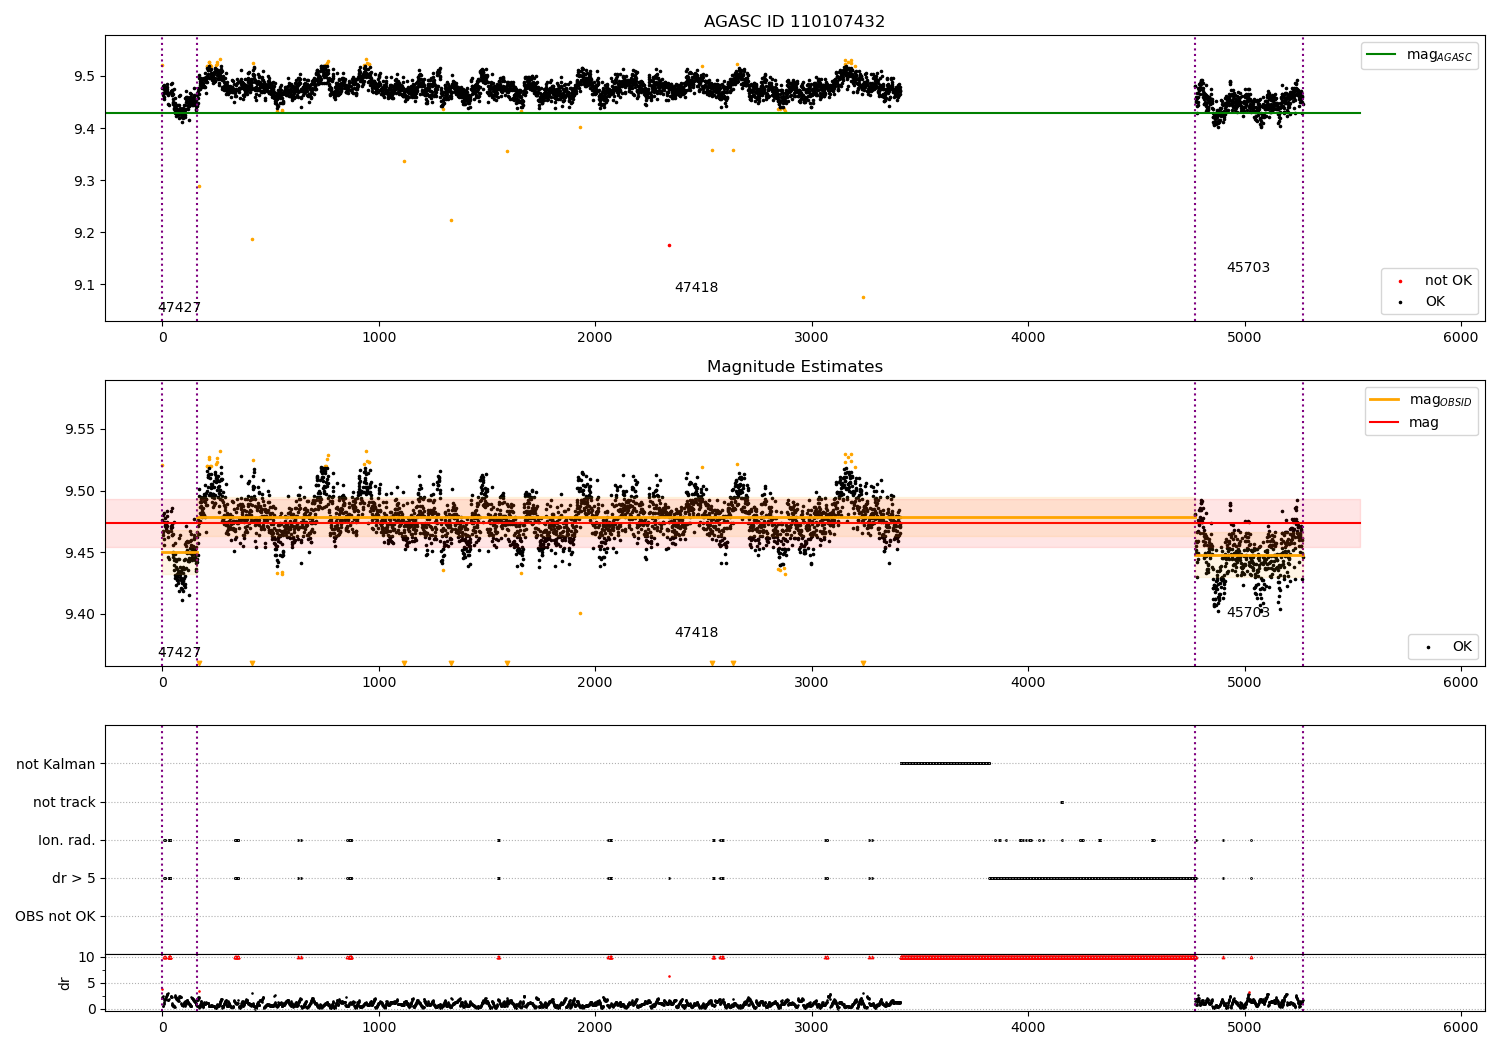Select the mag OBSID legend label

point(1441,400)
